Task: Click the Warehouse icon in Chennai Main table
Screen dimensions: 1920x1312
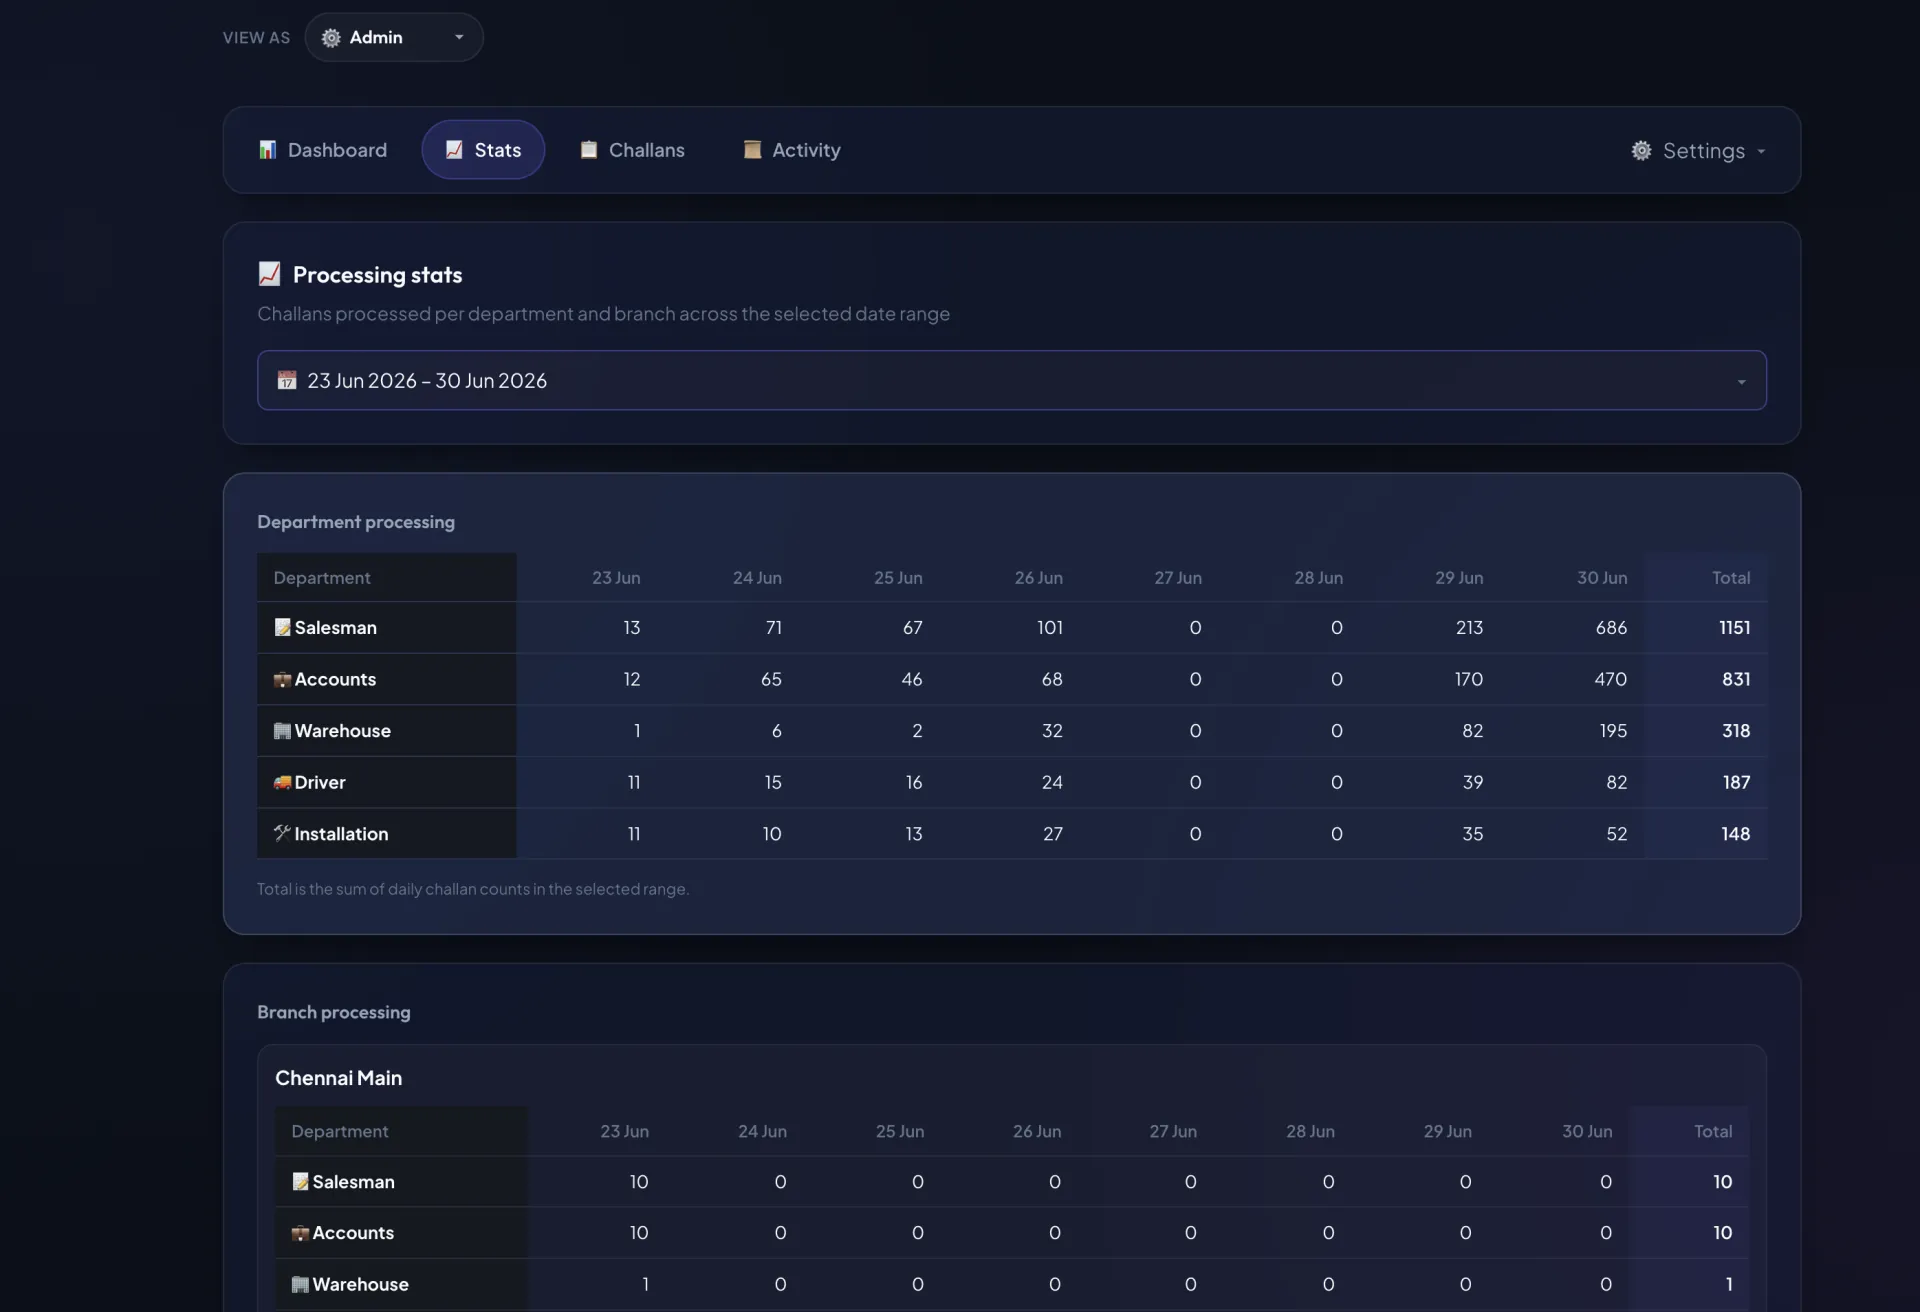Action: (300, 1284)
